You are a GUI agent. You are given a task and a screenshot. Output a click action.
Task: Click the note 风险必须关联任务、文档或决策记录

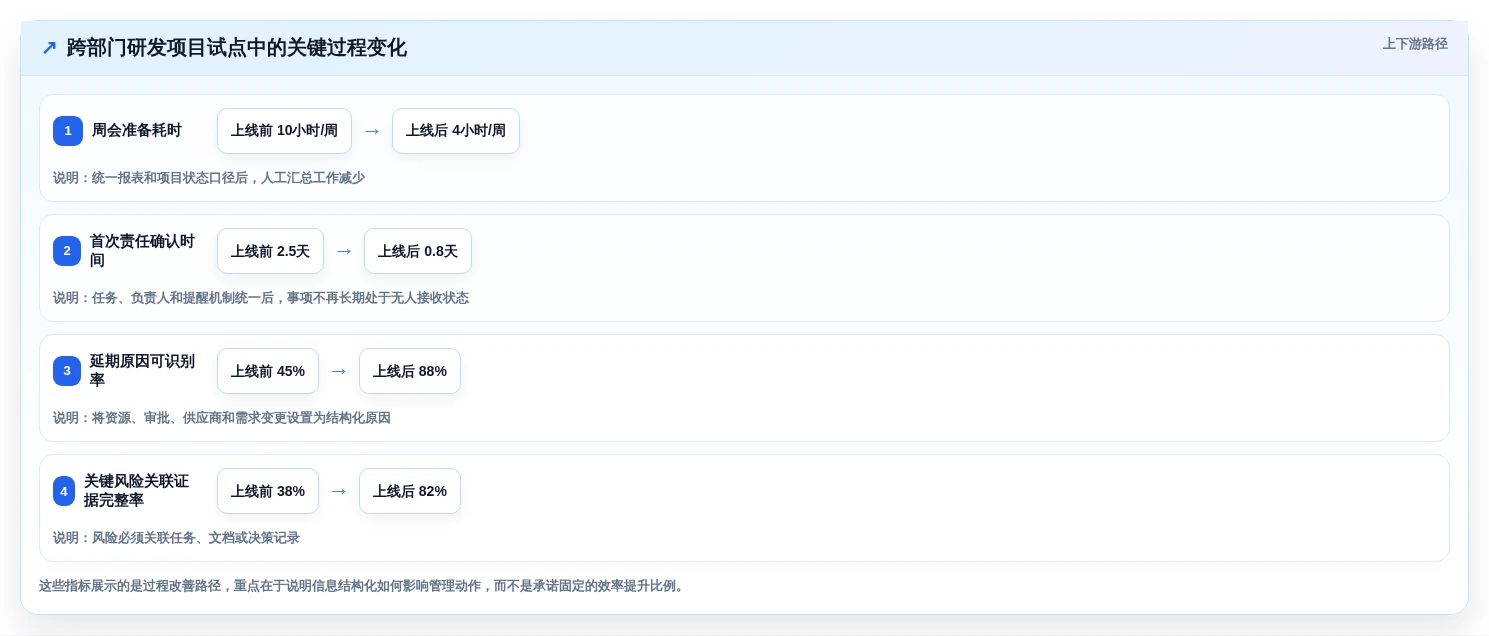click(176, 538)
